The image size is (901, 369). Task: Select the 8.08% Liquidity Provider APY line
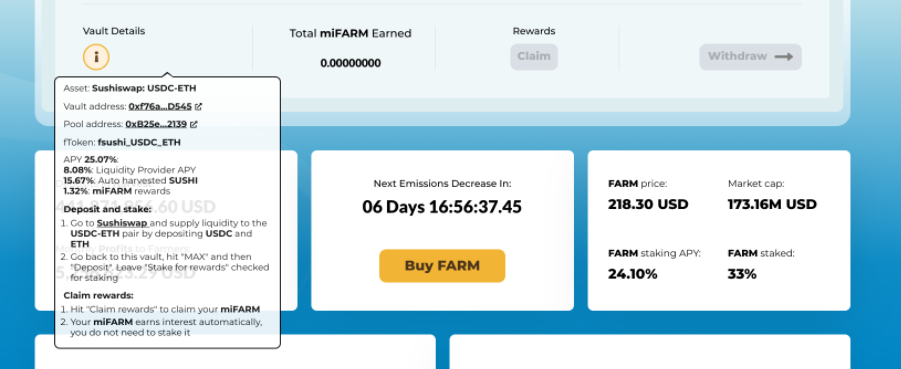point(130,170)
